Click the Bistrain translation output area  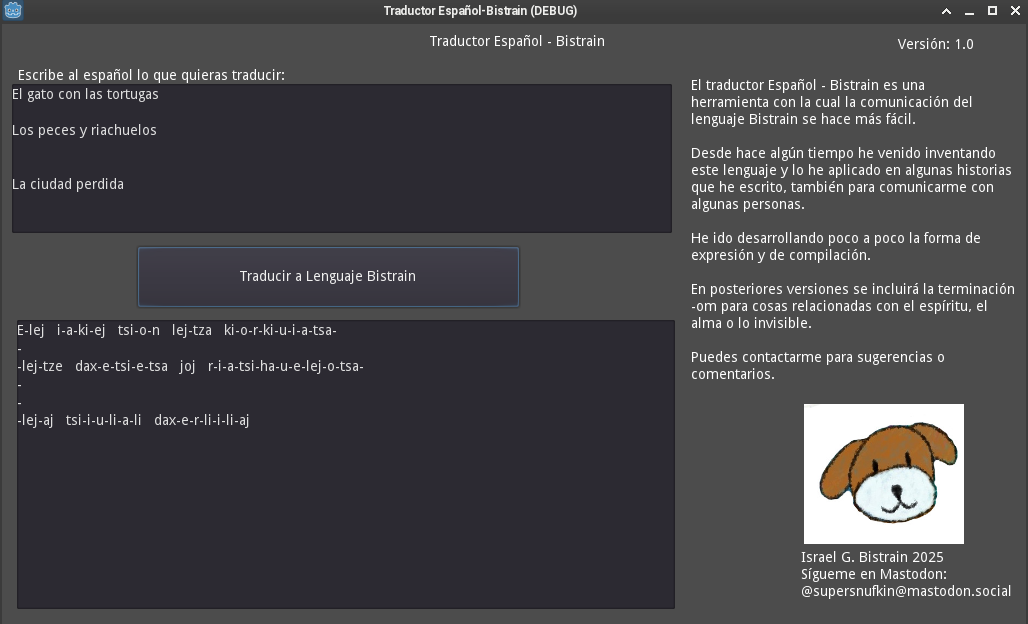pos(346,464)
